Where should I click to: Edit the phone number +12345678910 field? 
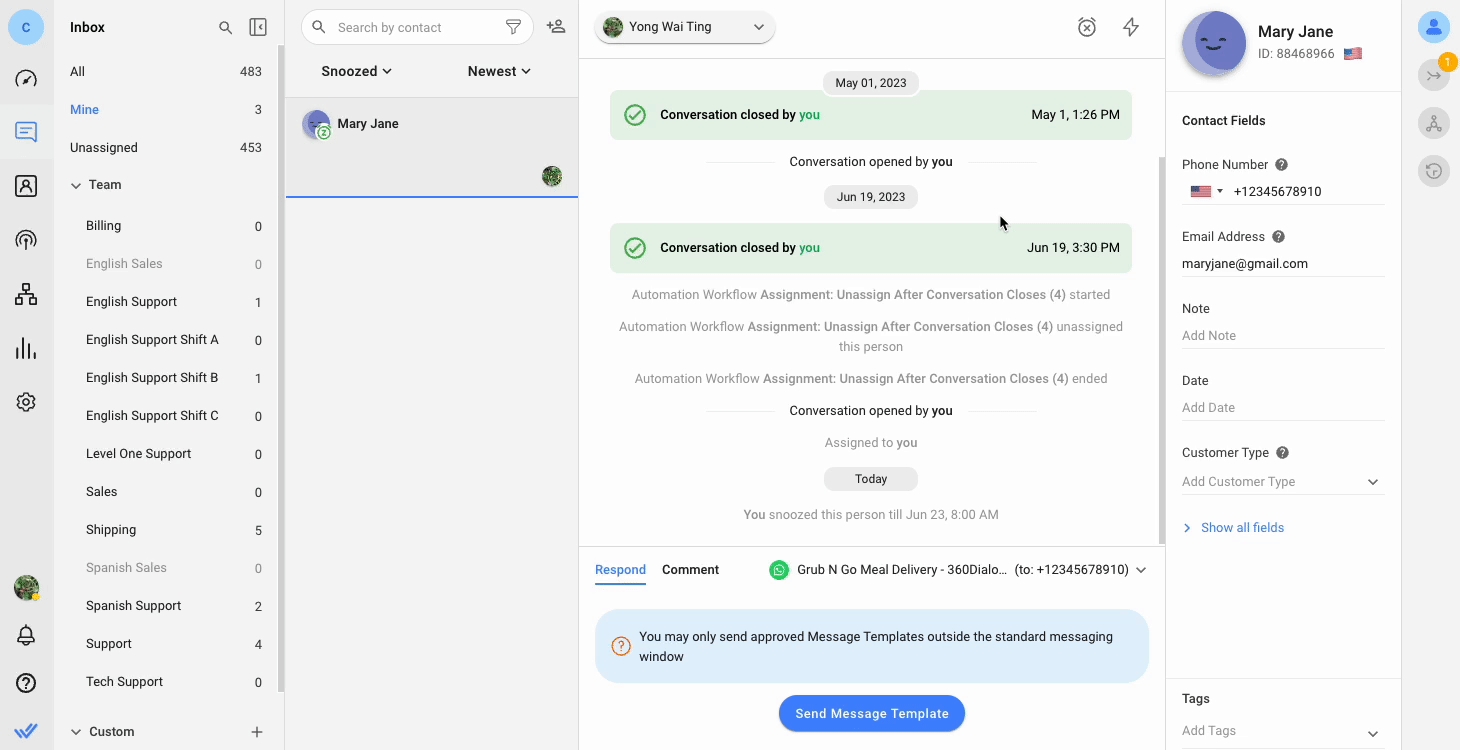tap(1308, 191)
